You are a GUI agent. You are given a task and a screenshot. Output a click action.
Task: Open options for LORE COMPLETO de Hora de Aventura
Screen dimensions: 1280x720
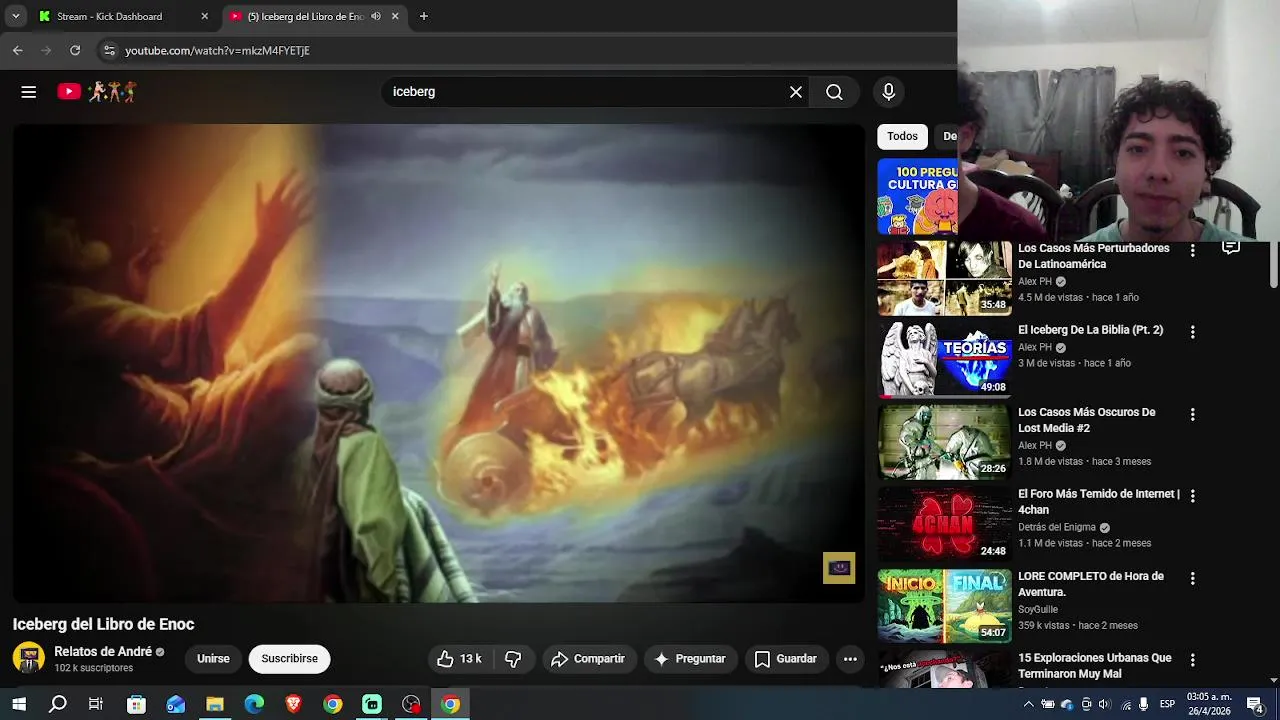pos(1192,578)
